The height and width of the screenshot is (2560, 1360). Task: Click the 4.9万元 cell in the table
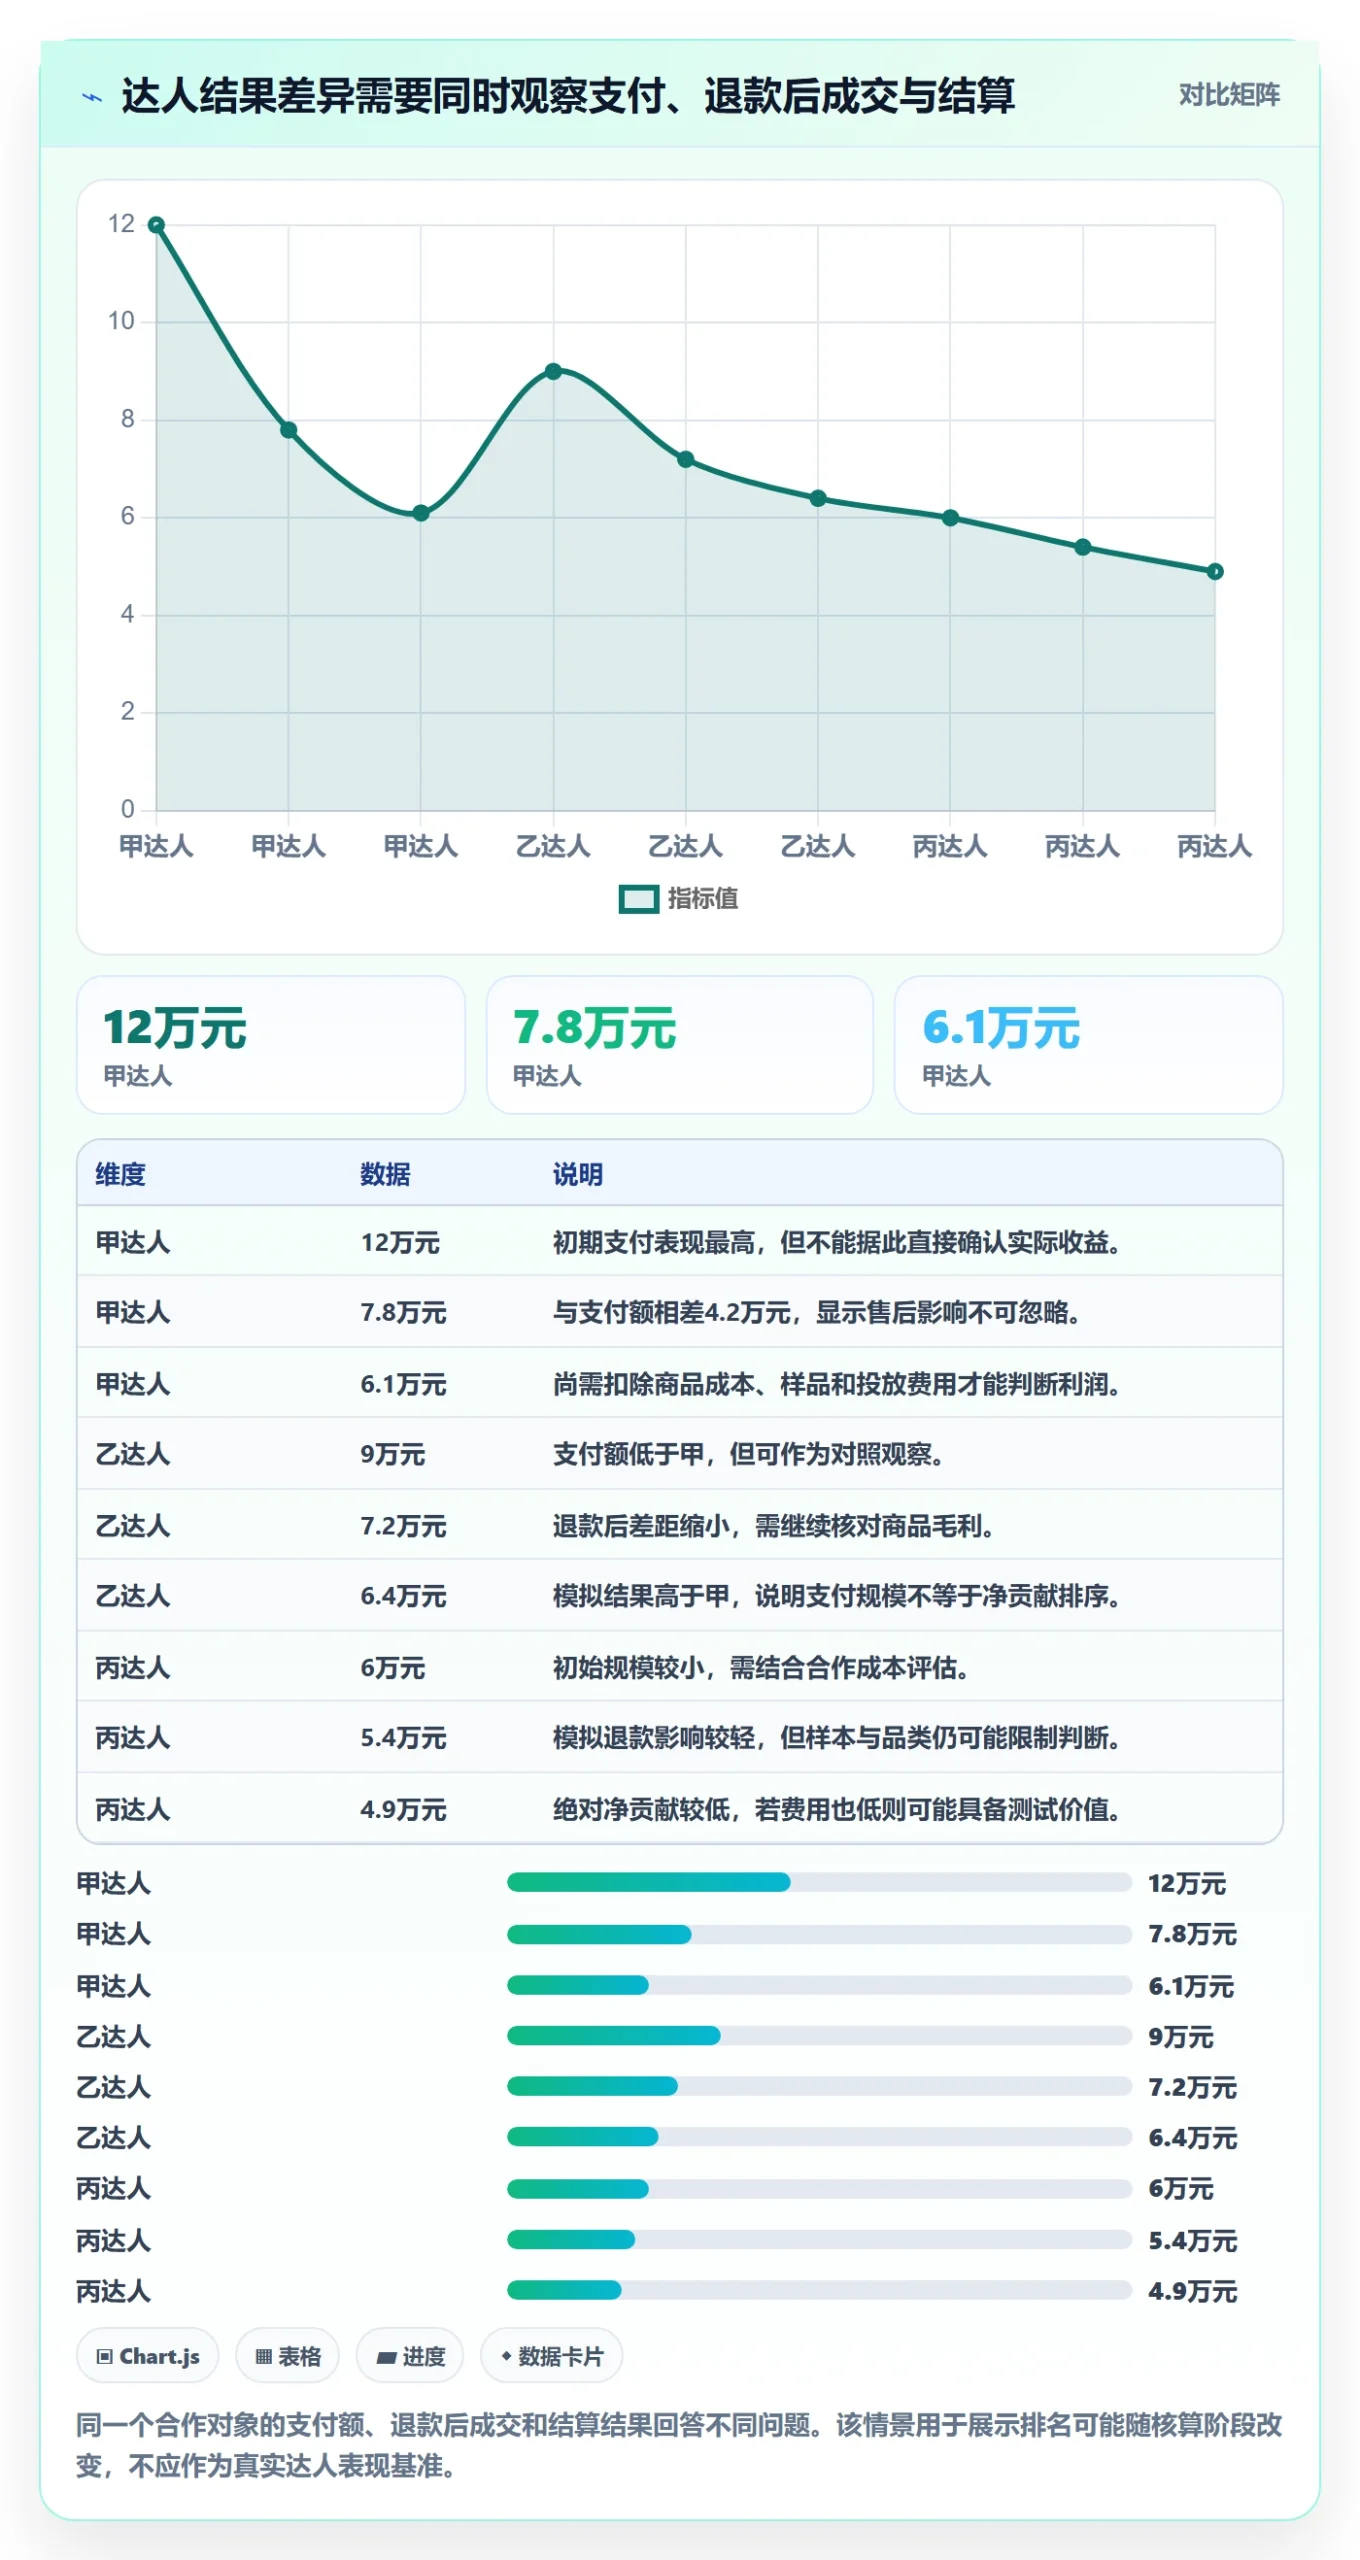(403, 1810)
